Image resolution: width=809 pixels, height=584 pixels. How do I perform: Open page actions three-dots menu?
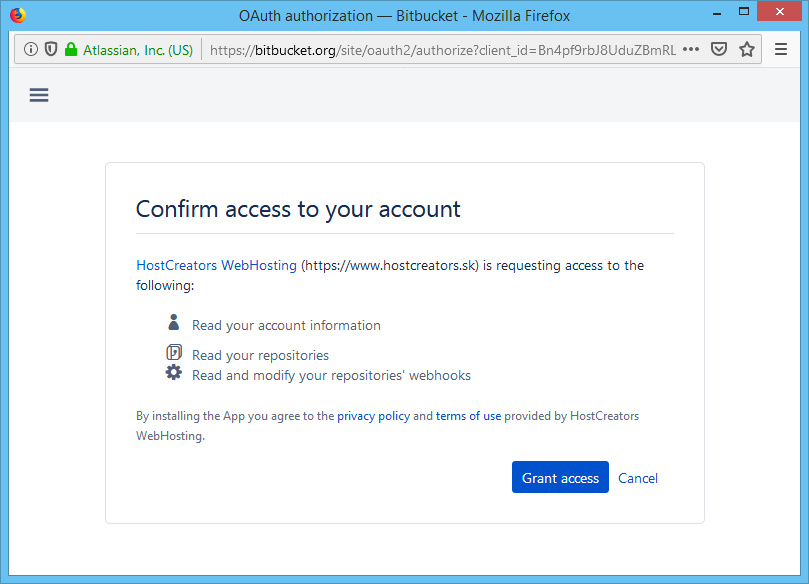coord(691,50)
